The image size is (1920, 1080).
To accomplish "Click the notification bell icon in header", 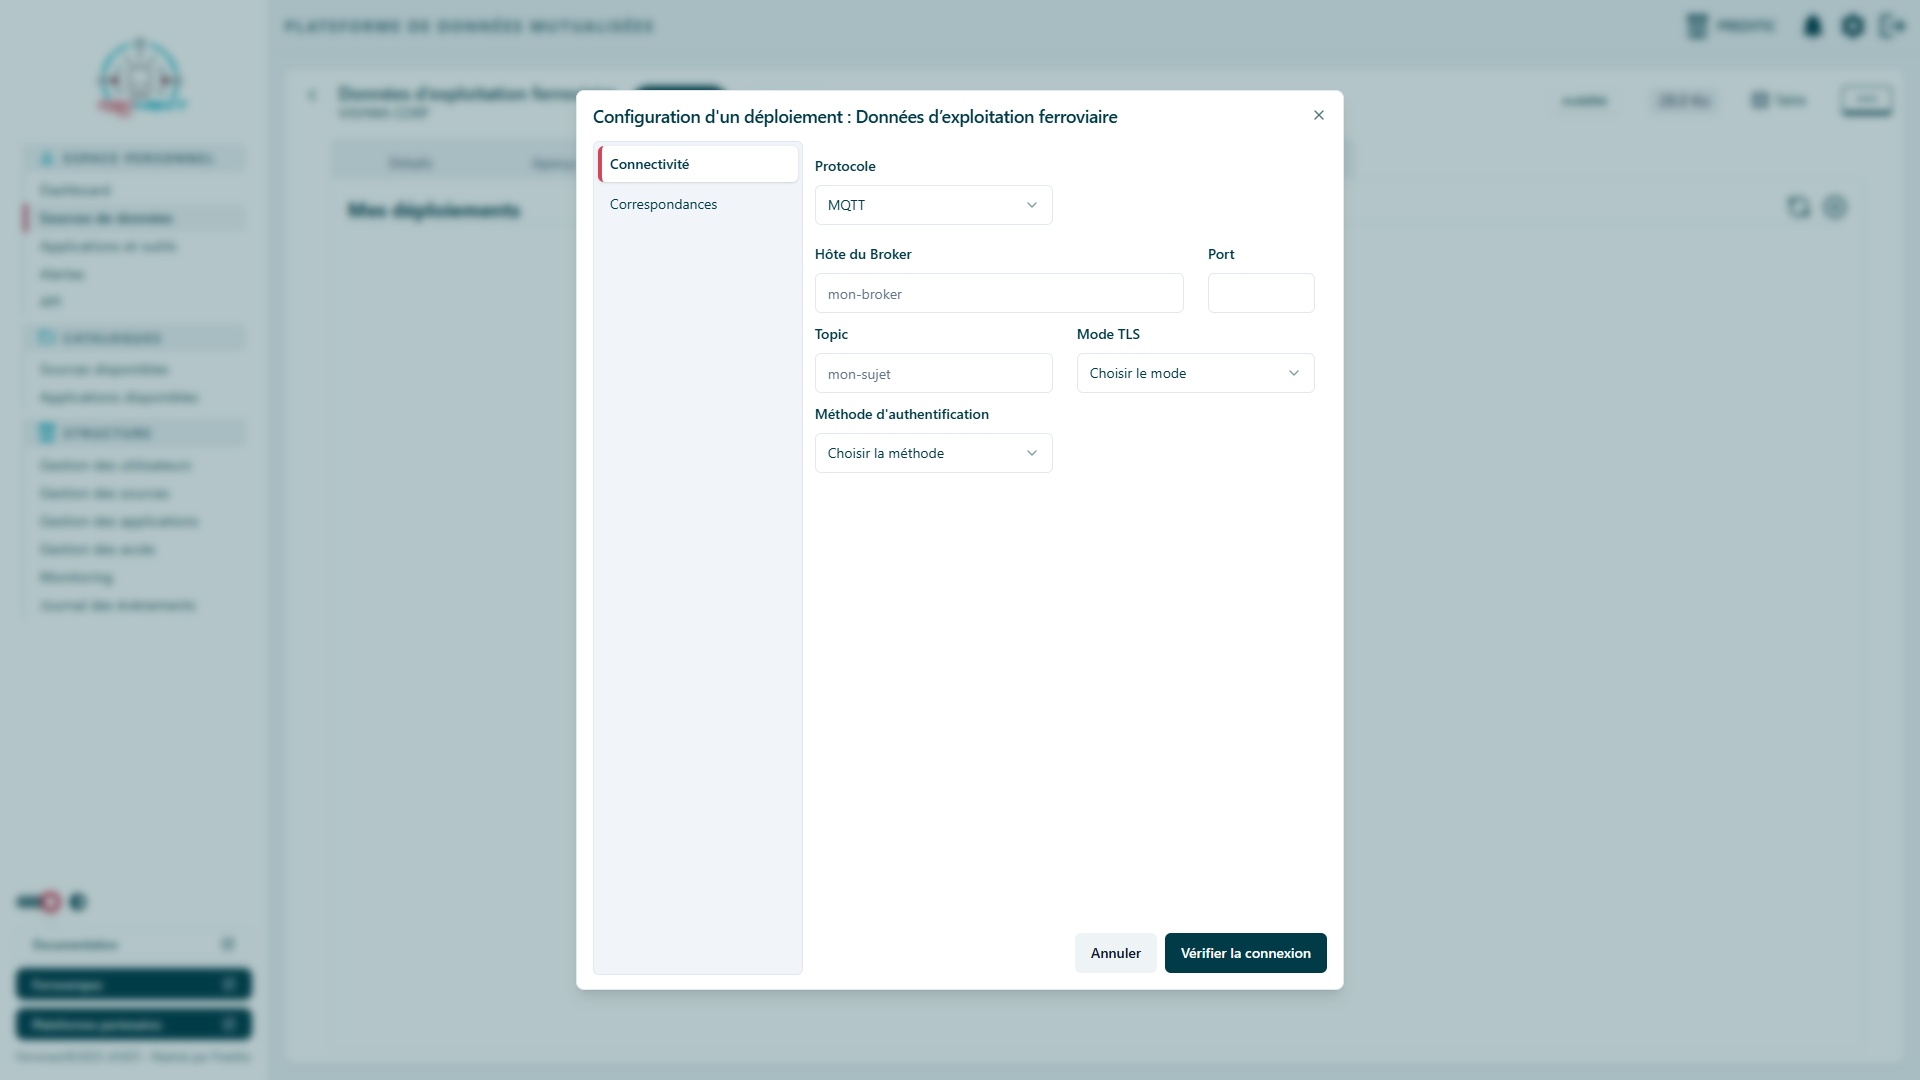I will (x=1812, y=26).
